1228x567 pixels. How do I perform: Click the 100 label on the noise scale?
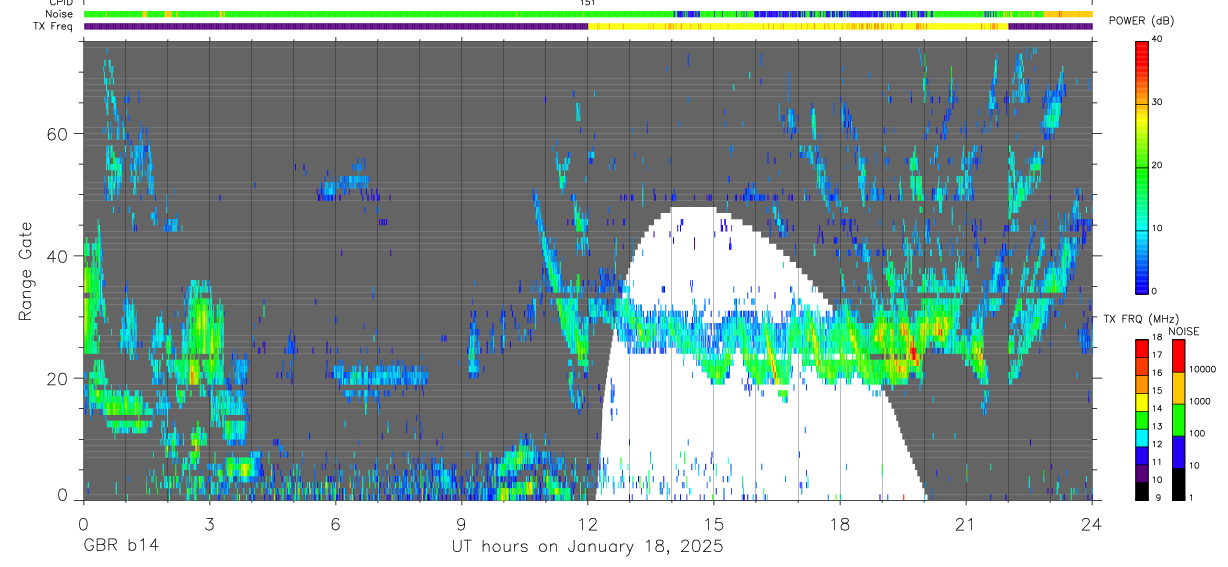tap(1197, 434)
